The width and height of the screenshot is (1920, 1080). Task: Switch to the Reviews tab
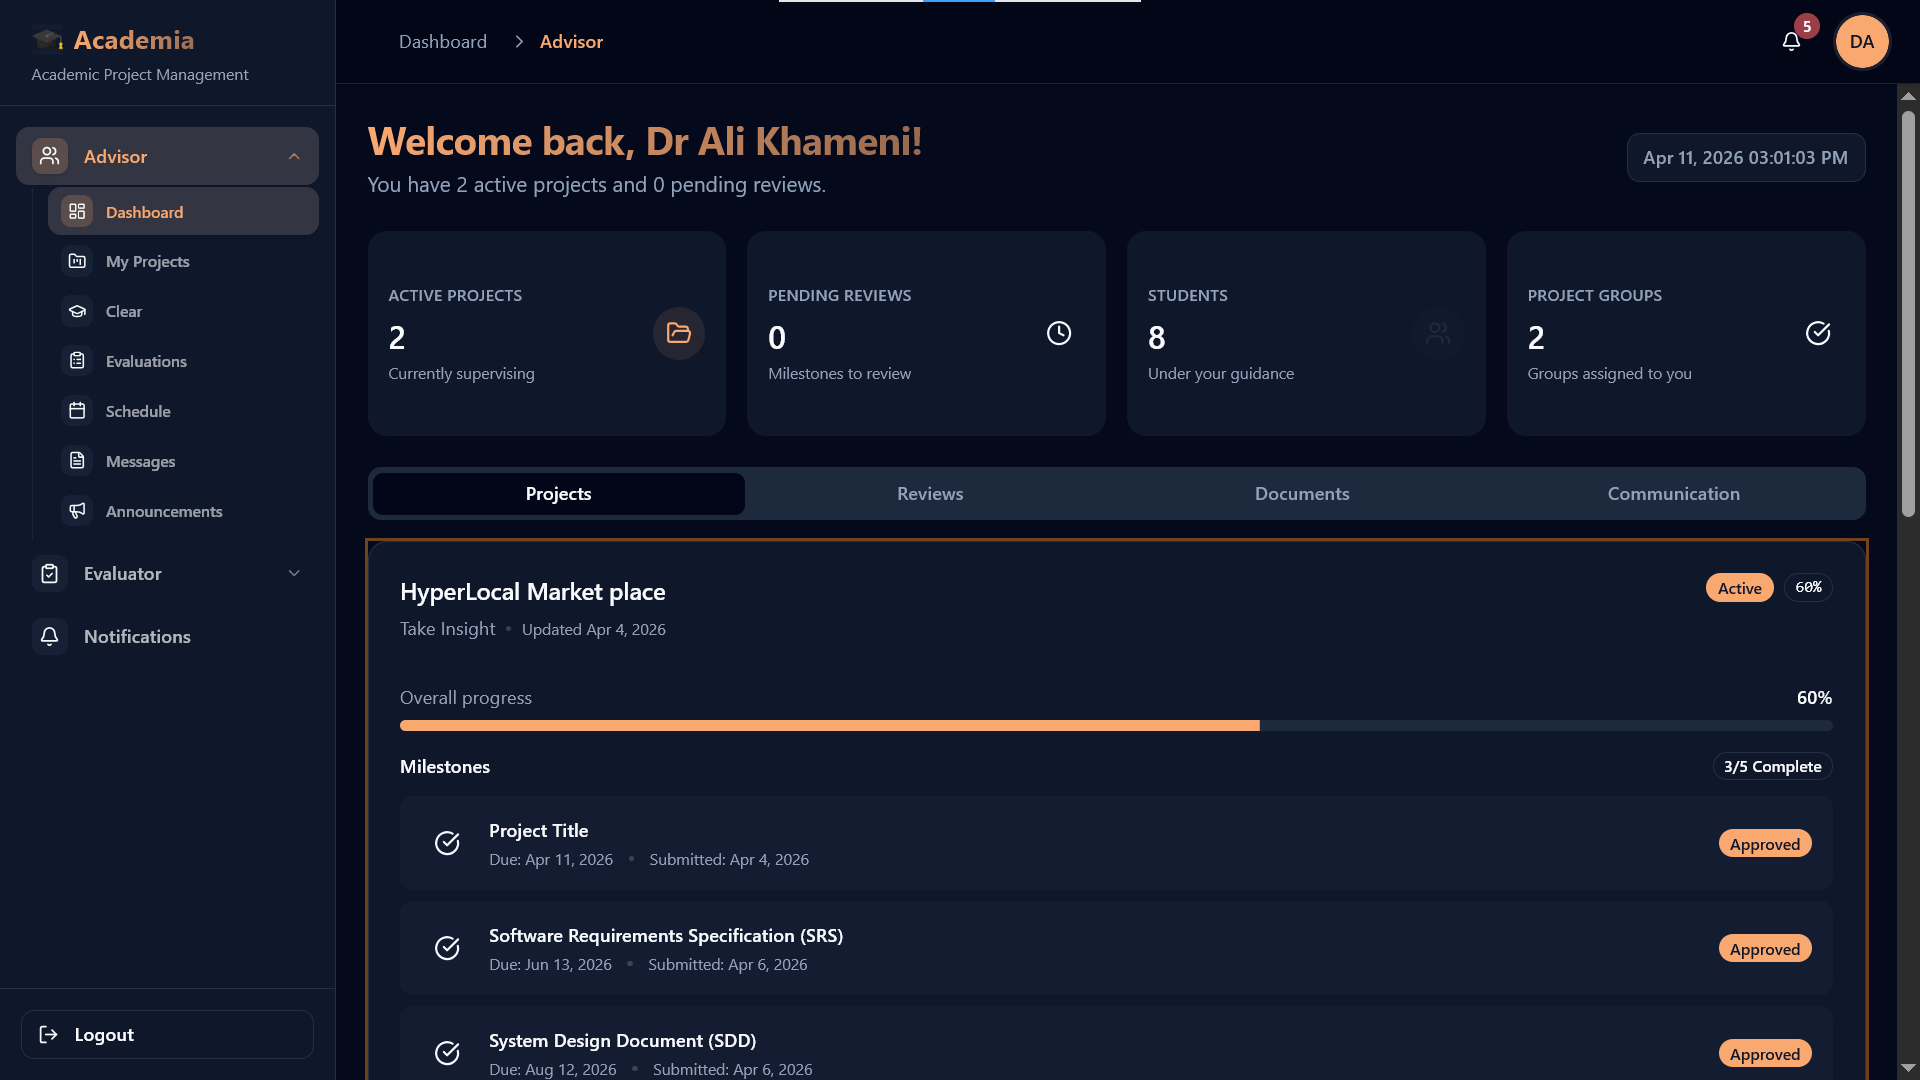tap(930, 494)
